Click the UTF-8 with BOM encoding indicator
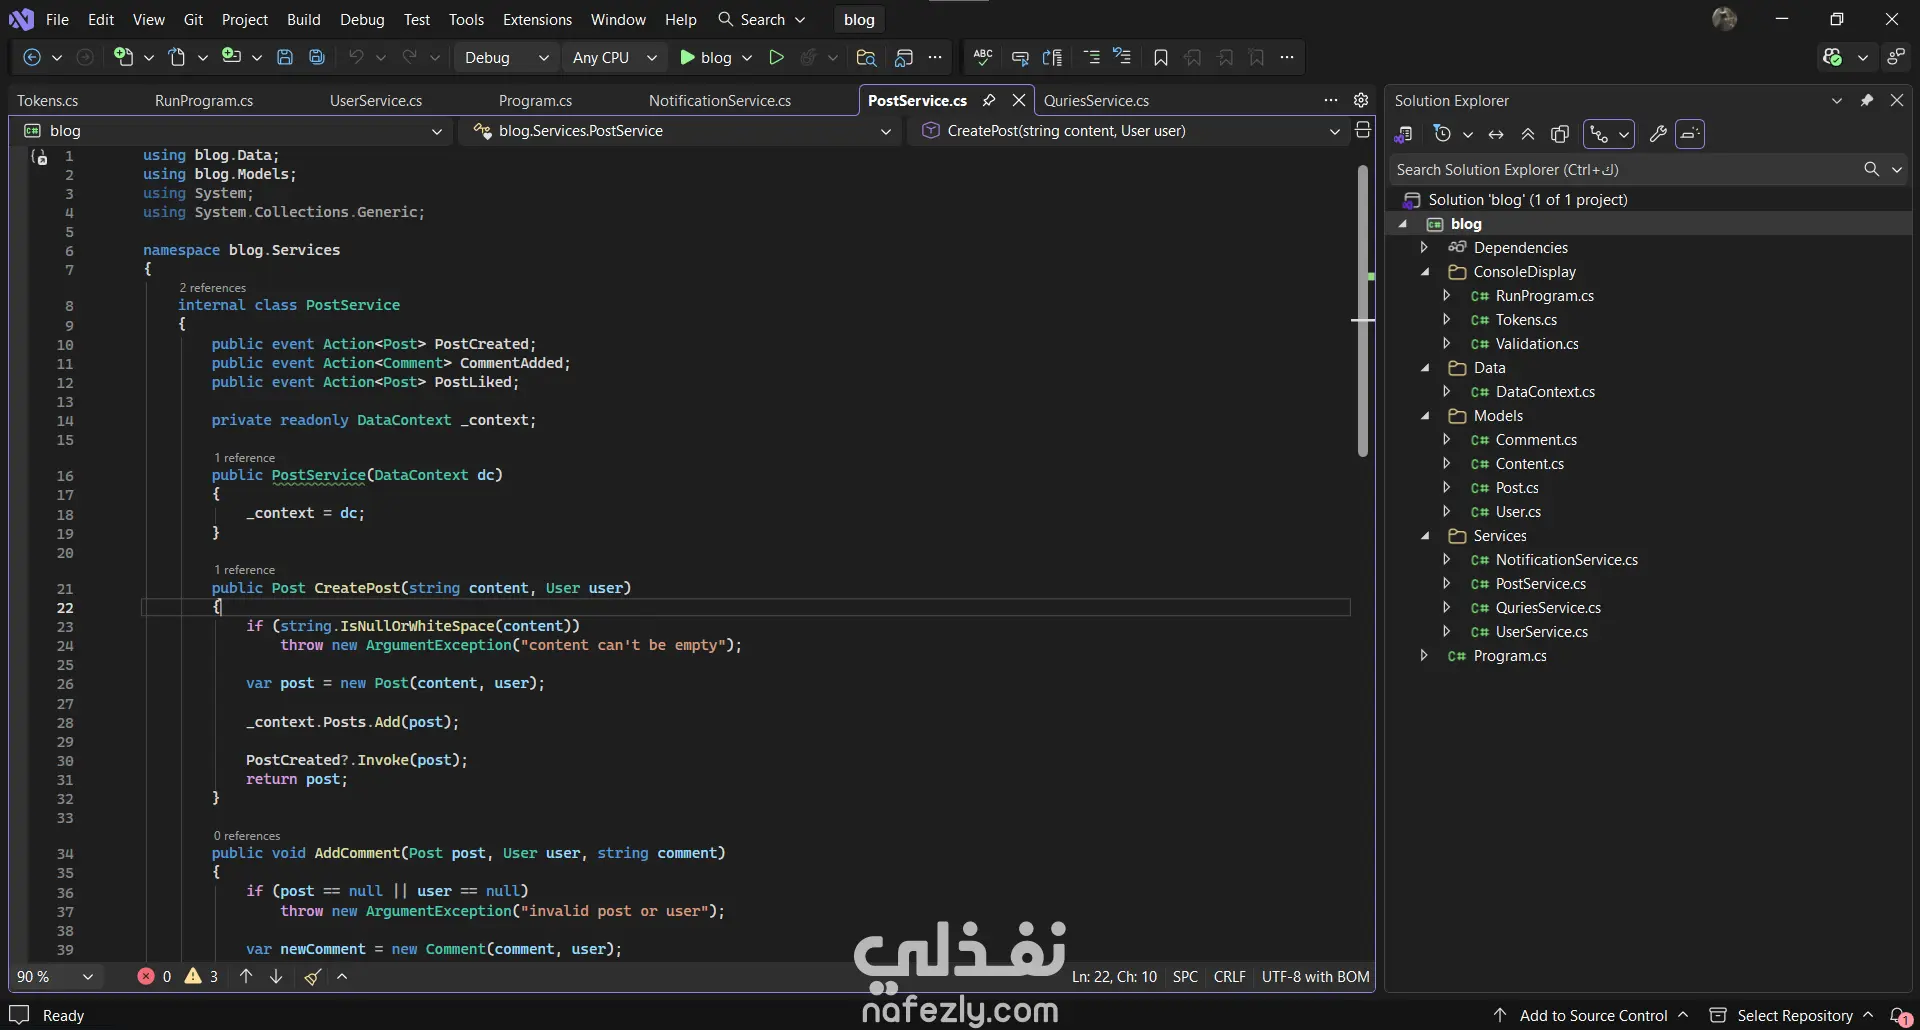This screenshot has height=1030, width=1920. pos(1315,977)
